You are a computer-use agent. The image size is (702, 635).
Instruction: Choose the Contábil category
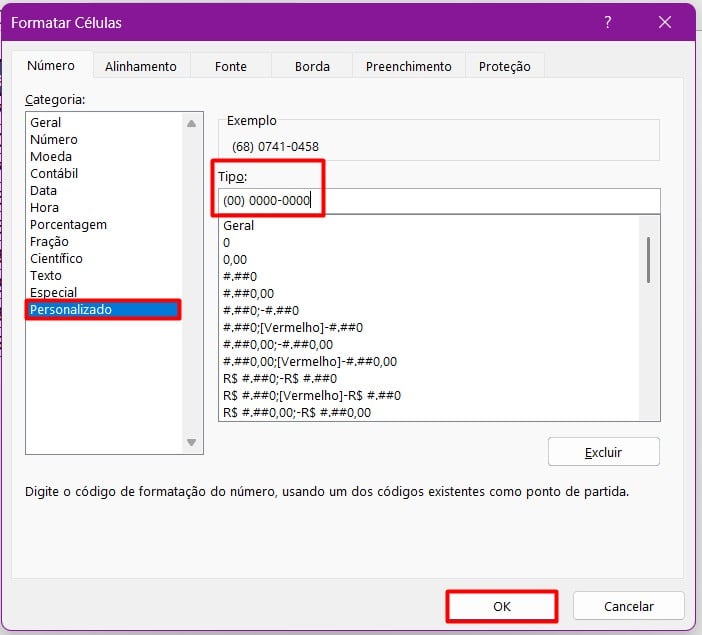pyautogui.click(x=104, y=173)
